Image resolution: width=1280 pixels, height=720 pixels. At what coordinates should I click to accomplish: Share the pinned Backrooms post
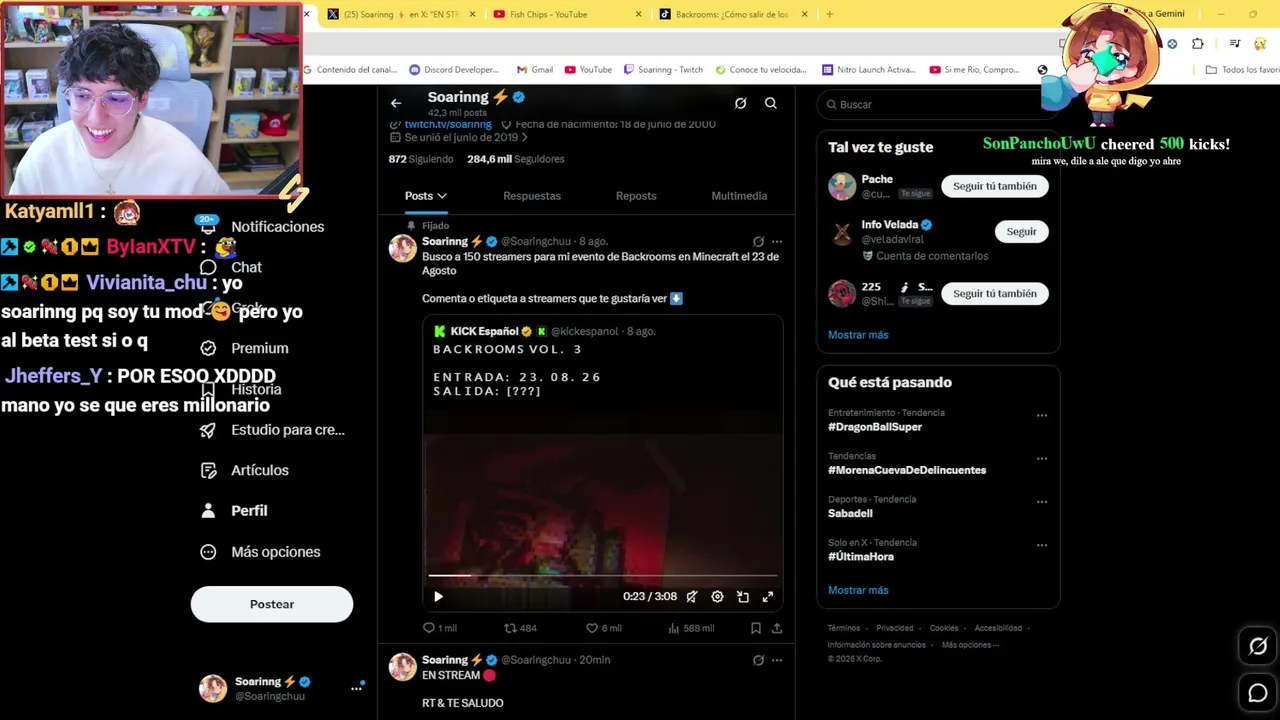(777, 628)
